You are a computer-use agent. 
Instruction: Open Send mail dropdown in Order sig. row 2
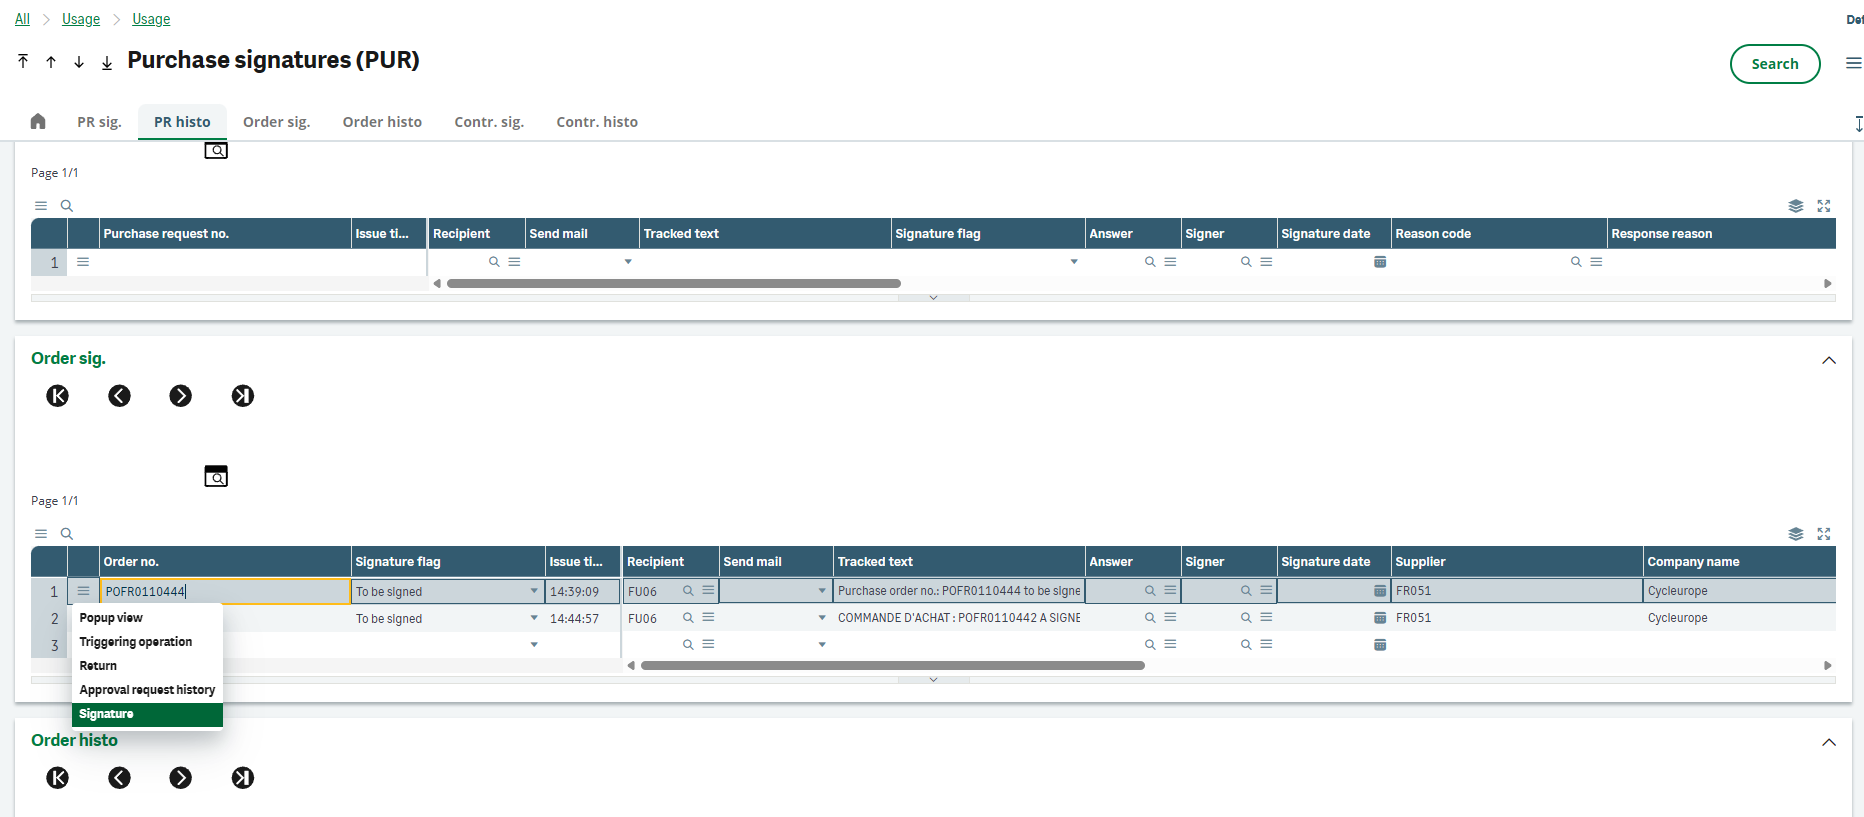pos(822,618)
